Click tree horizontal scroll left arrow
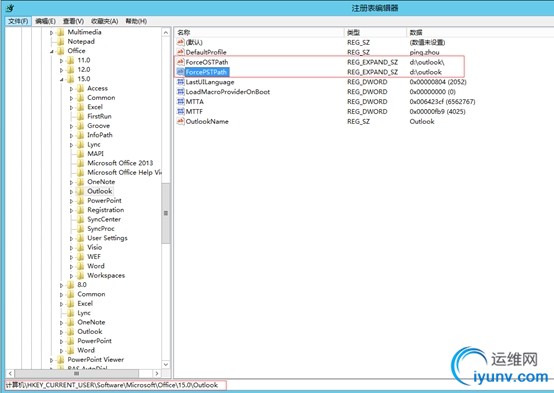The width and height of the screenshot is (554, 393). (10, 373)
